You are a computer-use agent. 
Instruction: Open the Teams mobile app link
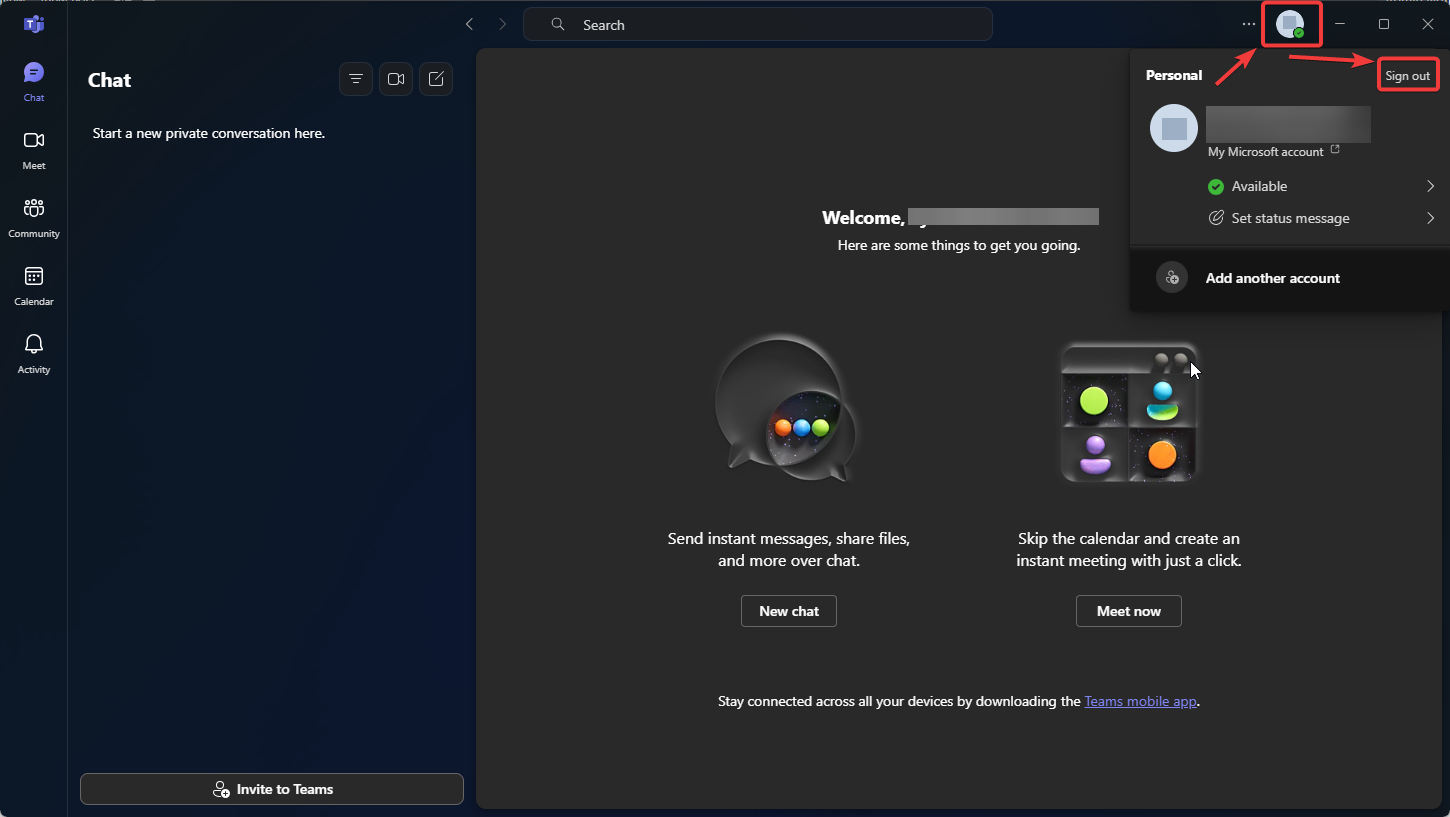click(1140, 701)
